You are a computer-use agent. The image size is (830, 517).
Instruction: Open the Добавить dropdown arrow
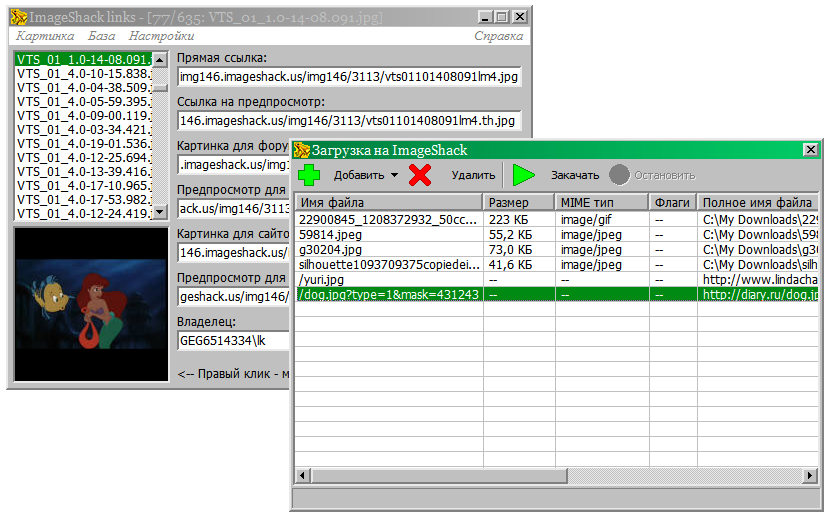(x=394, y=175)
